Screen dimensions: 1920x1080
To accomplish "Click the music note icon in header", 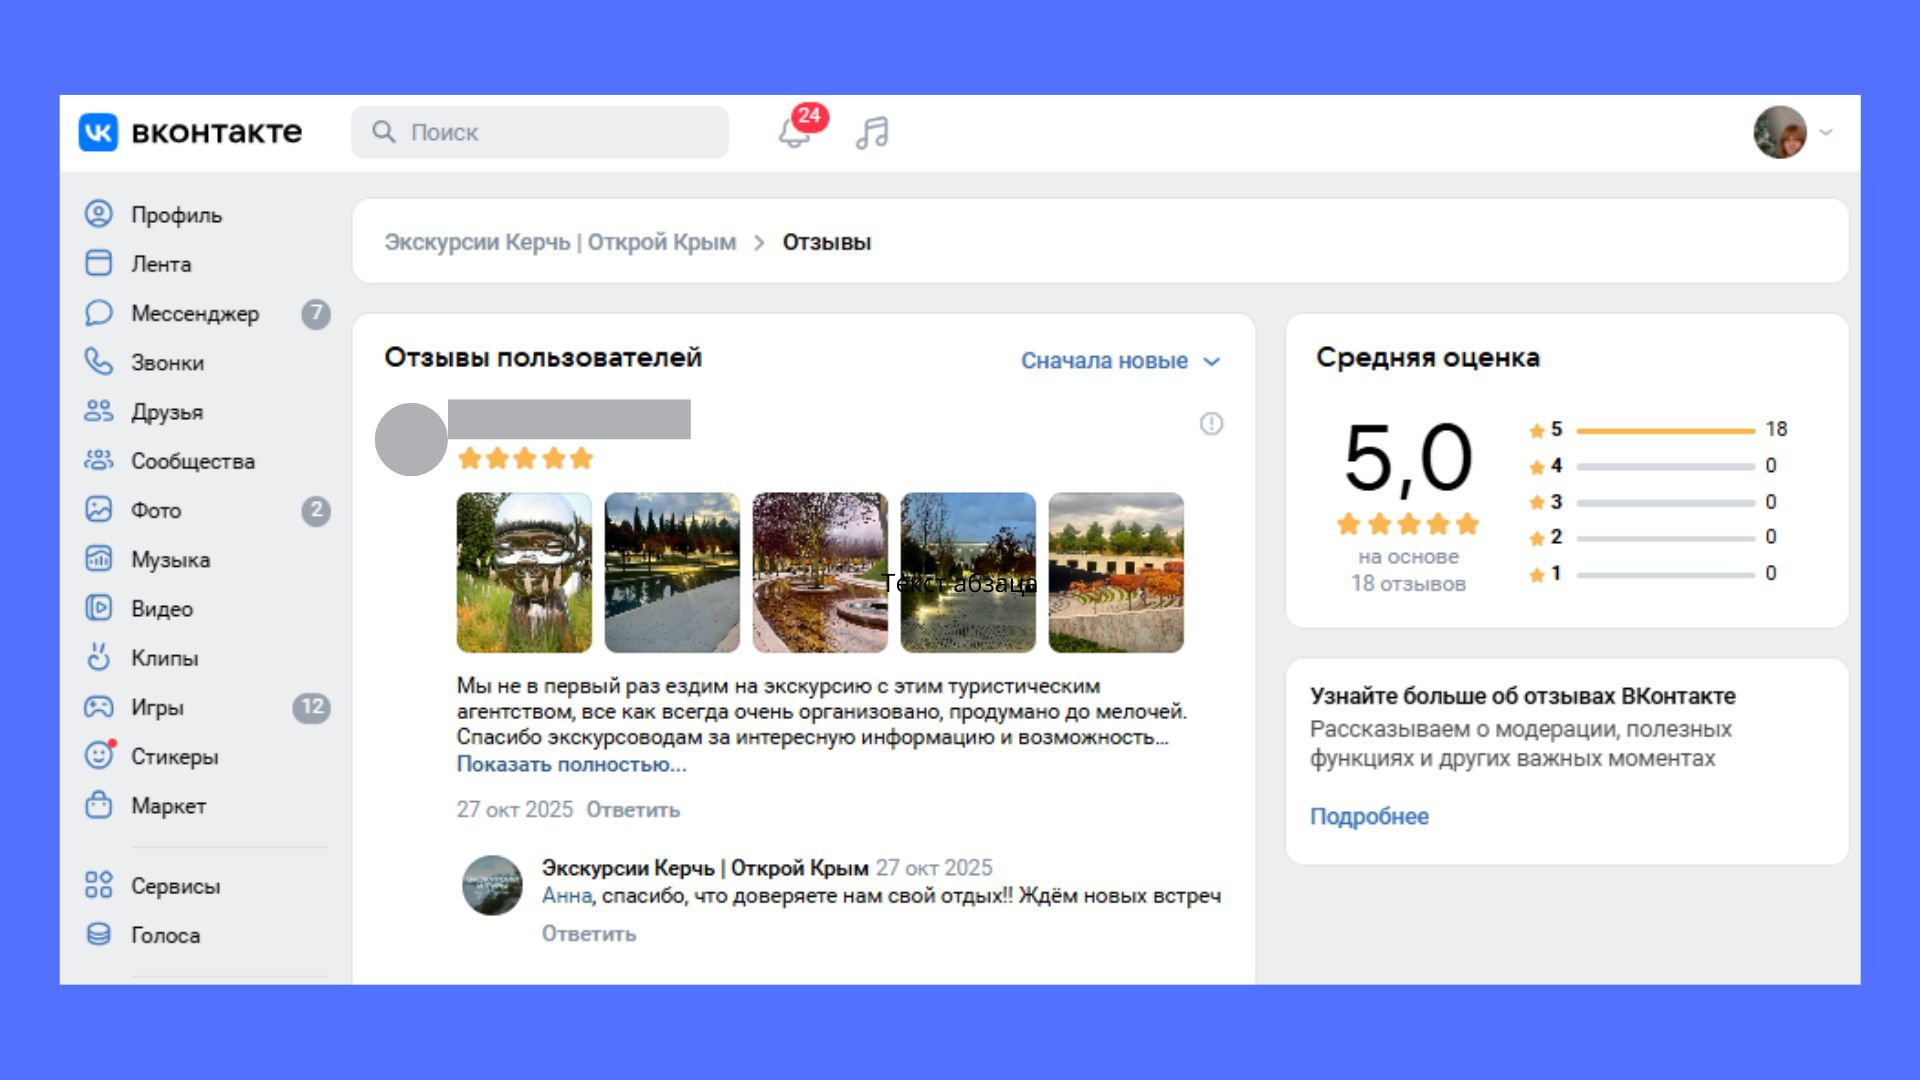I will pyautogui.click(x=872, y=133).
